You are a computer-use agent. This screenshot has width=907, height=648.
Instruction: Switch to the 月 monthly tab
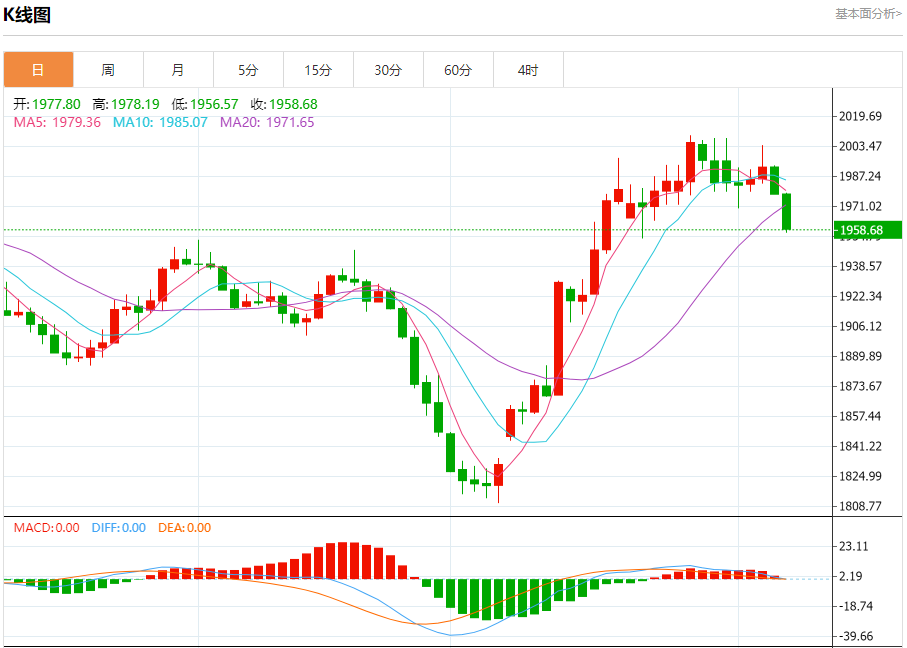[x=178, y=70]
